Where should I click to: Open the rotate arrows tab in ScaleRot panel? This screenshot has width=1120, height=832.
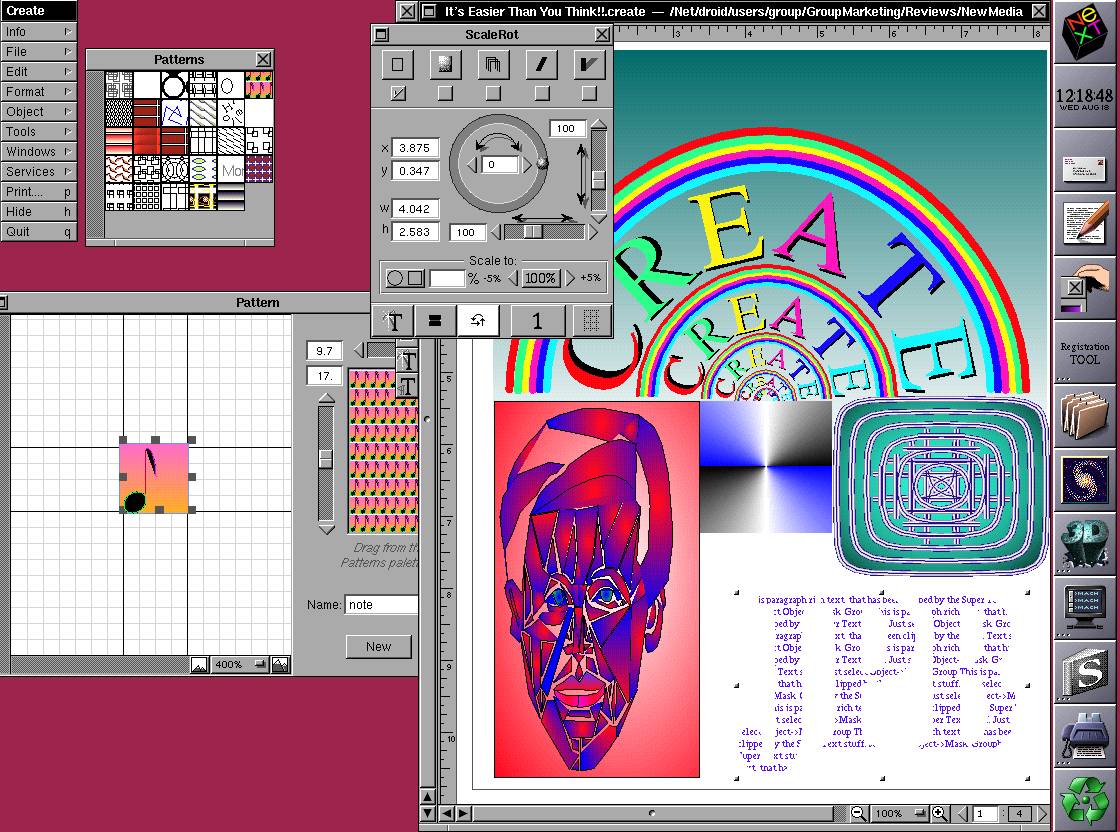pyautogui.click(x=478, y=321)
